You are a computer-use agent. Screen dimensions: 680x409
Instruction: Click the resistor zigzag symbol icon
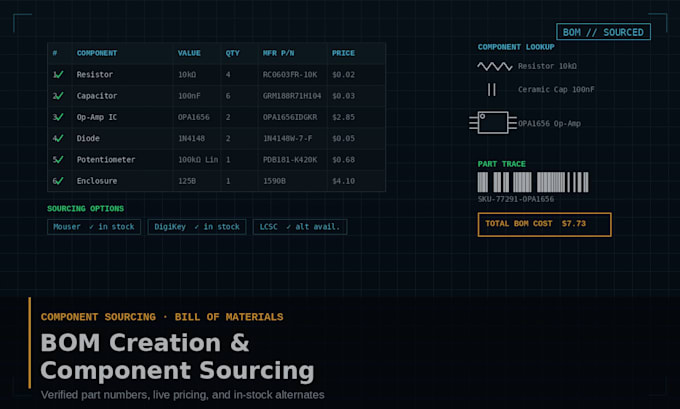(495, 66)
